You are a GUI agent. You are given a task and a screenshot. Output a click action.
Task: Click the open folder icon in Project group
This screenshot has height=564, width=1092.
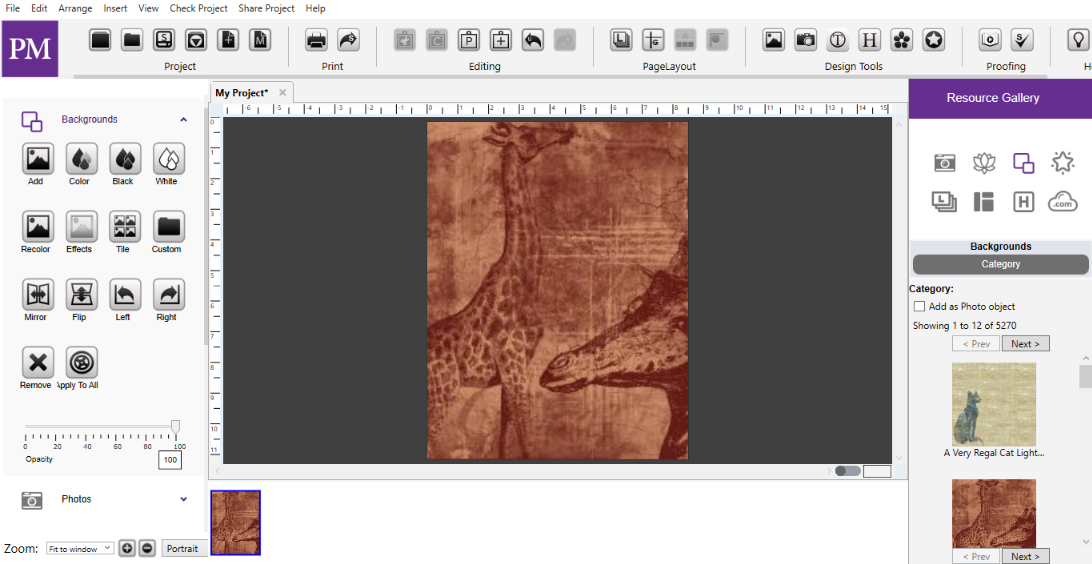click(x=132, y=40)
